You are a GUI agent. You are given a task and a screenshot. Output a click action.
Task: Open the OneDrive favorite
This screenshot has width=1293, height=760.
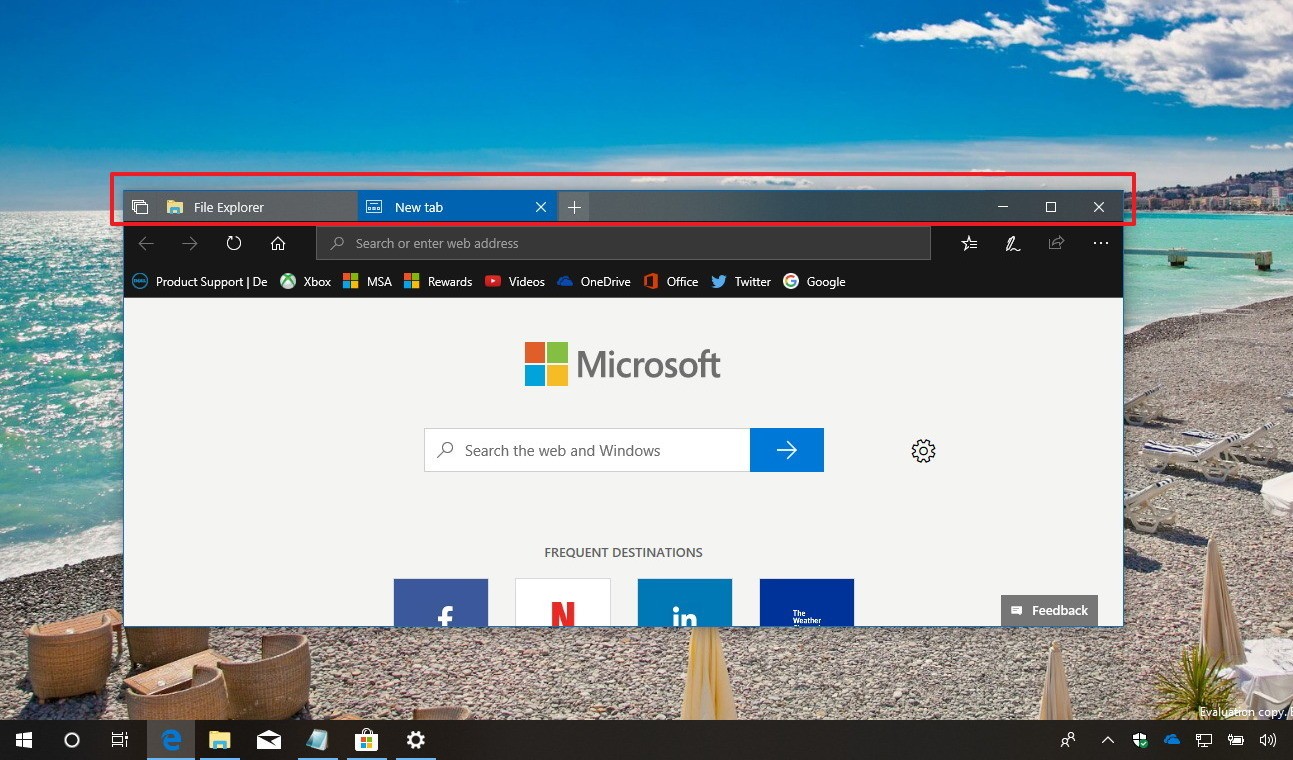pyautogui.click(x=594, y=282)
